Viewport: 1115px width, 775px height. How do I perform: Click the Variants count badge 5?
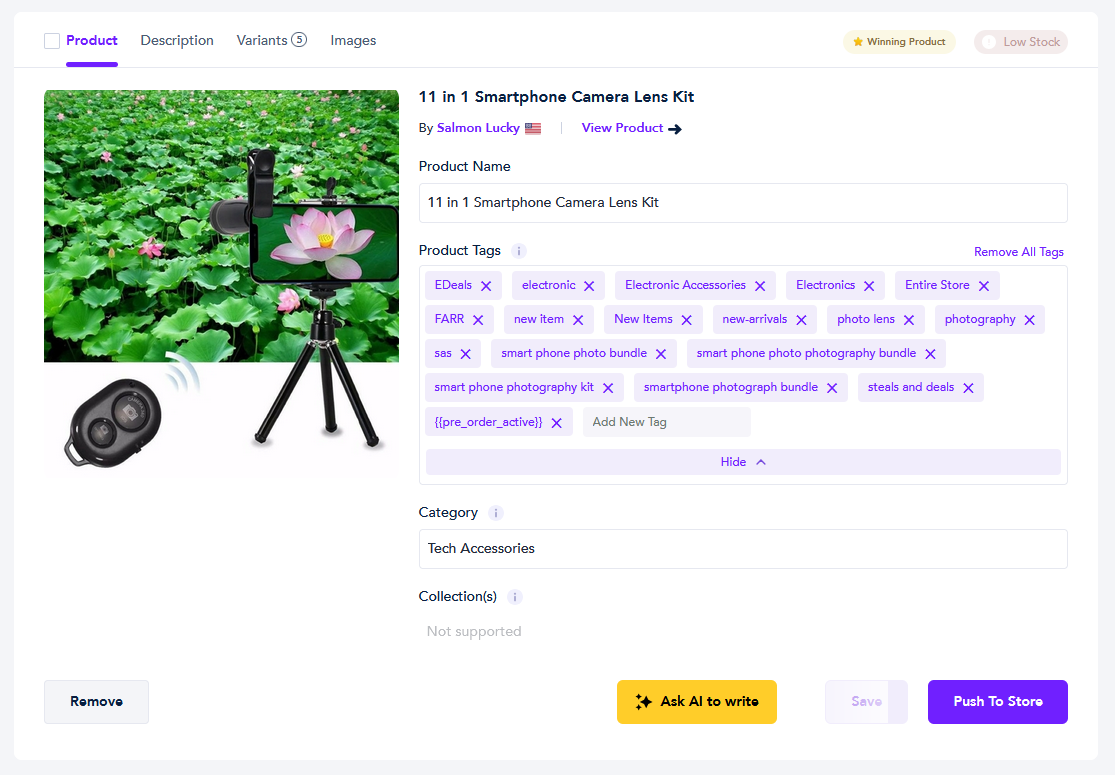299,40
